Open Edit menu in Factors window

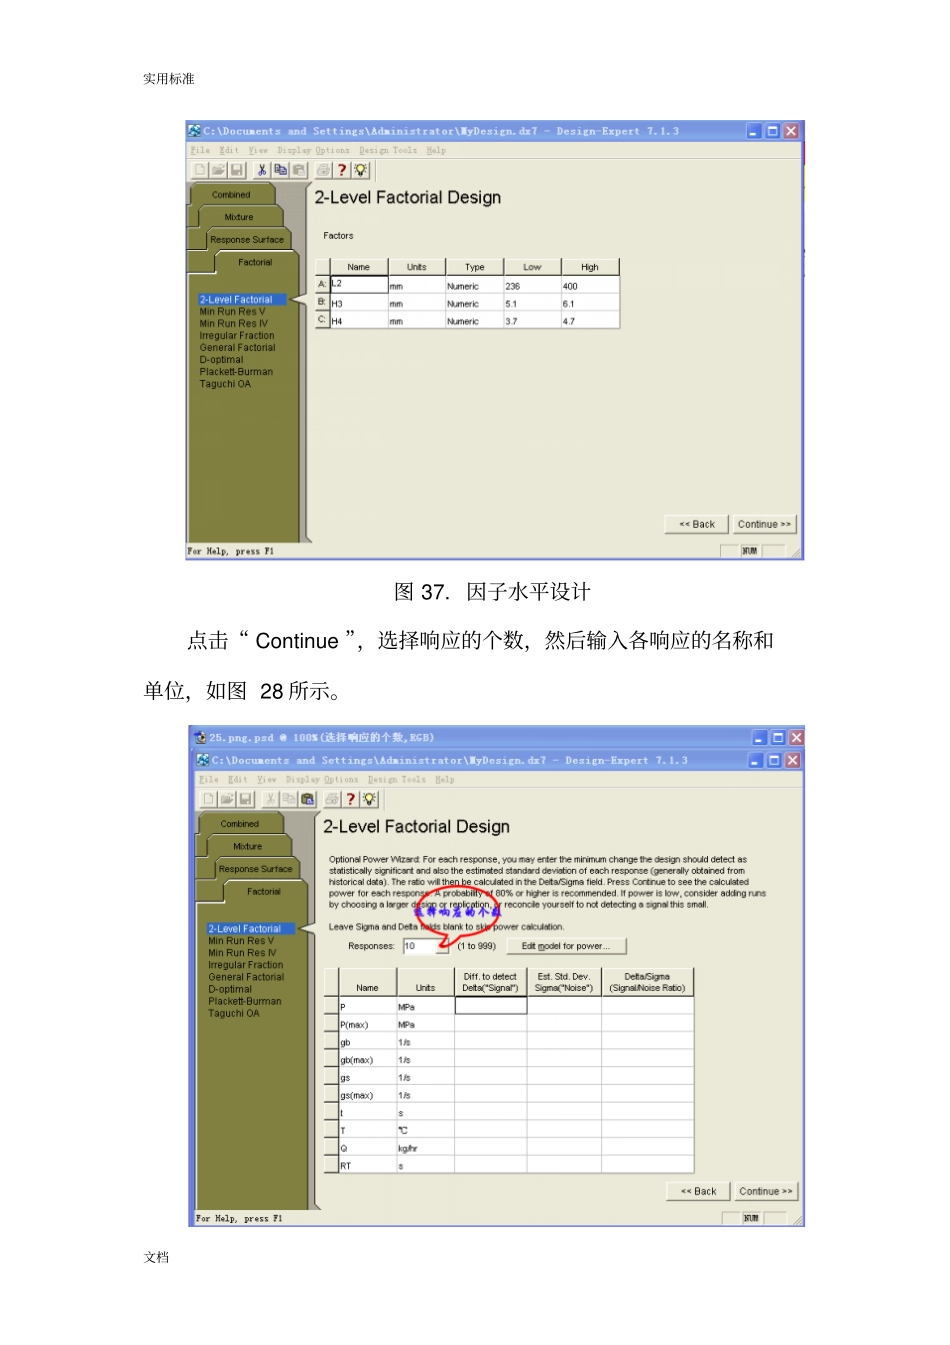click(229, 151)
